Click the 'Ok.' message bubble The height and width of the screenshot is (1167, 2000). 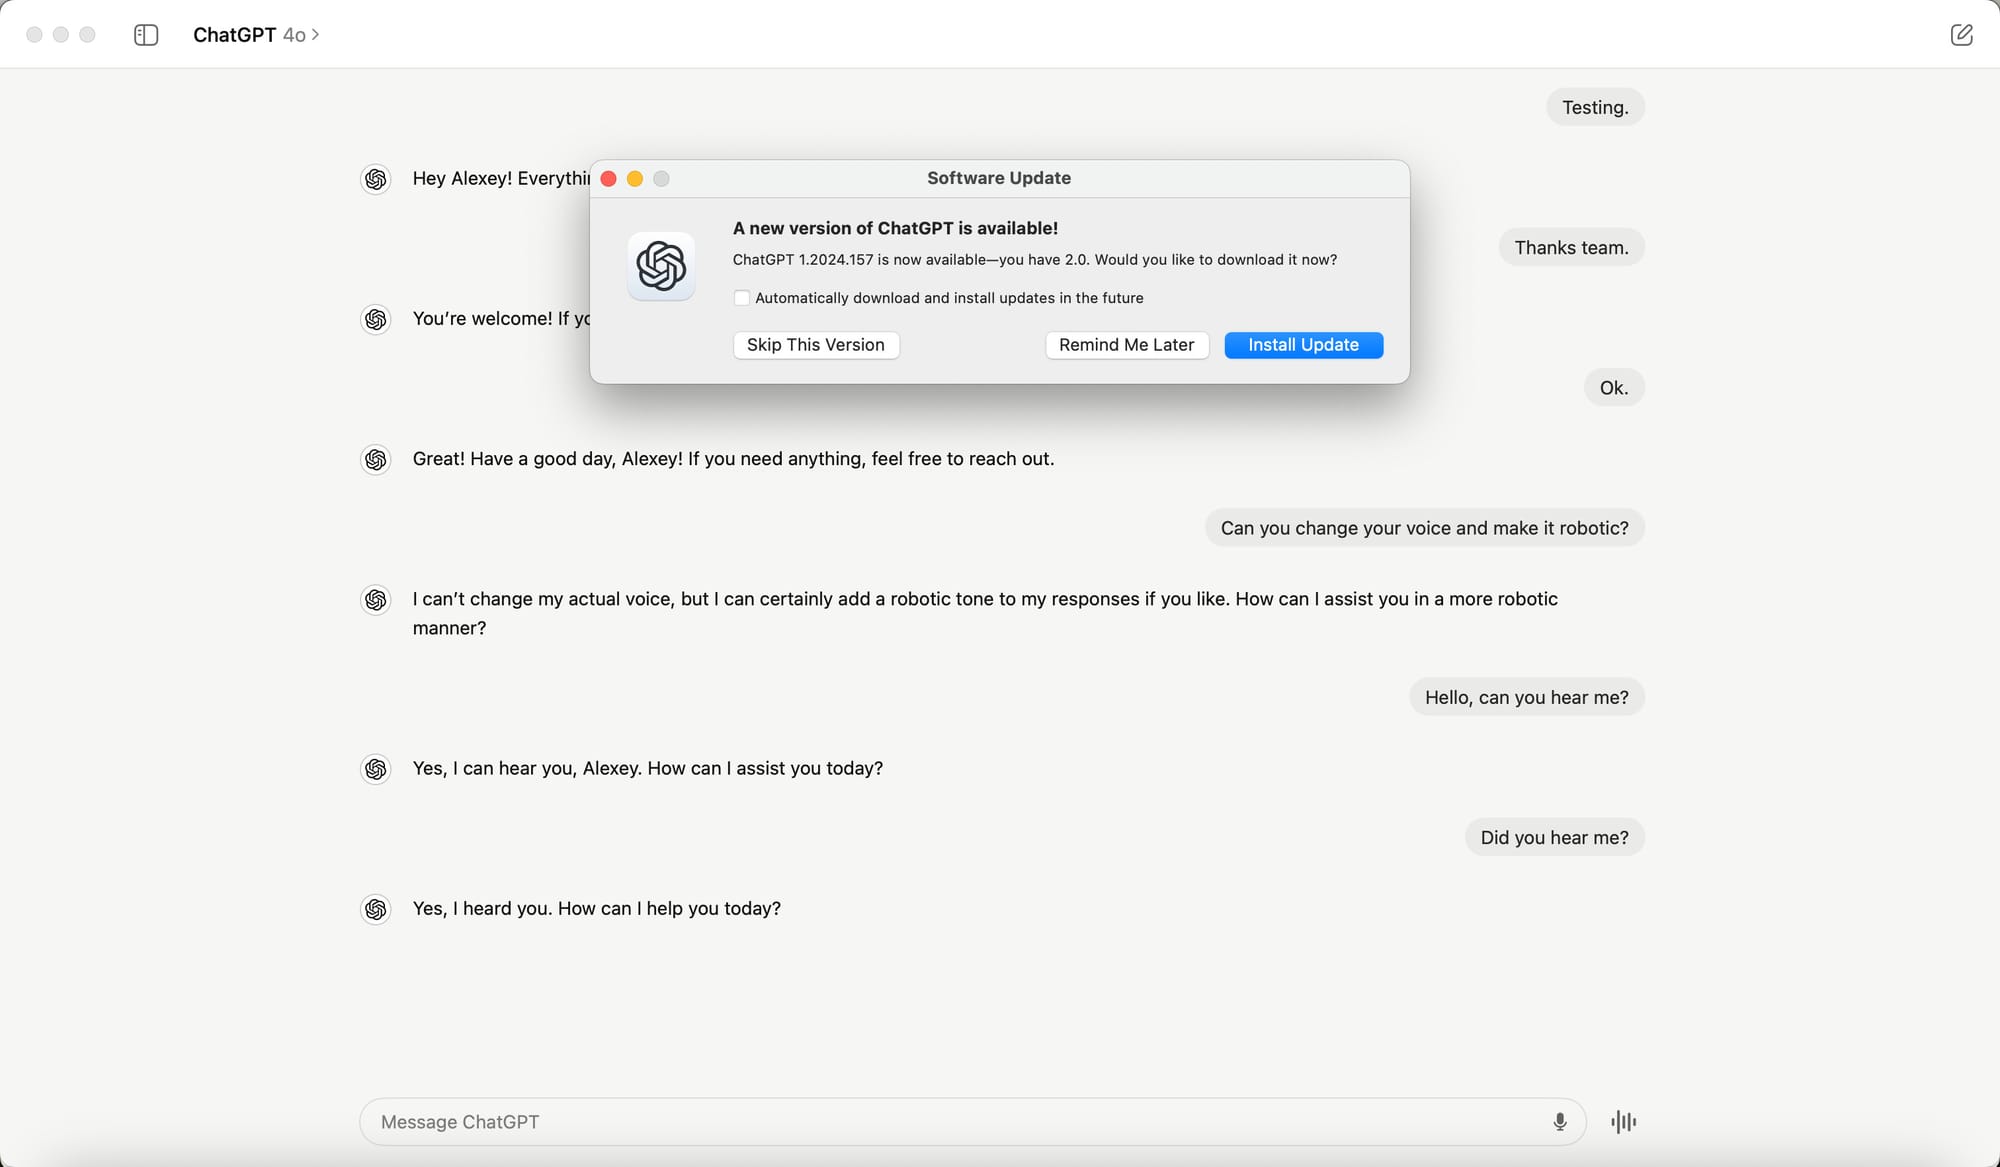coord(1614,387)
